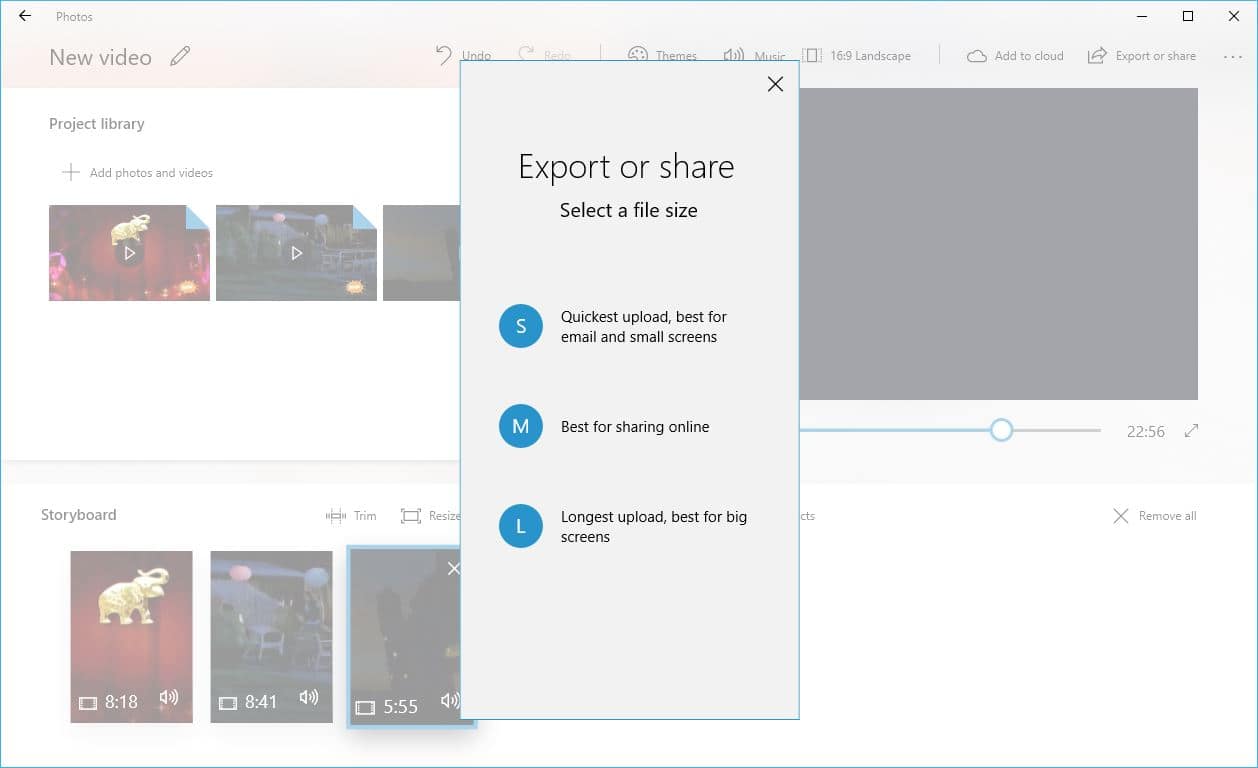Select the Undo icon
Screen dimensions: 1258x768
point(444,55)
